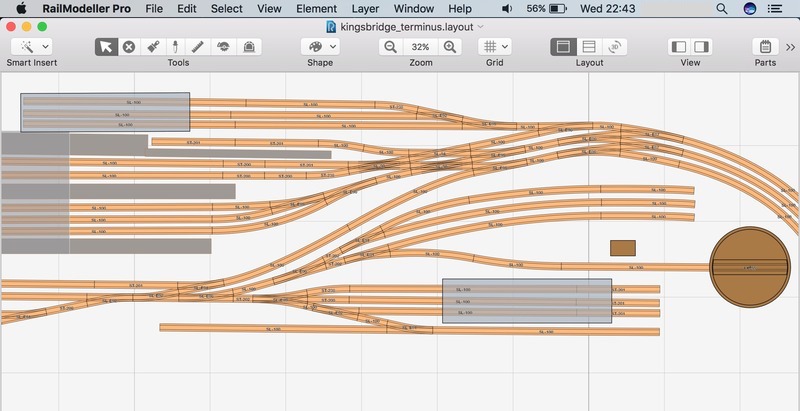Expand the Shape palette dropdown
Viewport: 800px width, 411px height.
(x=320, y=47)
